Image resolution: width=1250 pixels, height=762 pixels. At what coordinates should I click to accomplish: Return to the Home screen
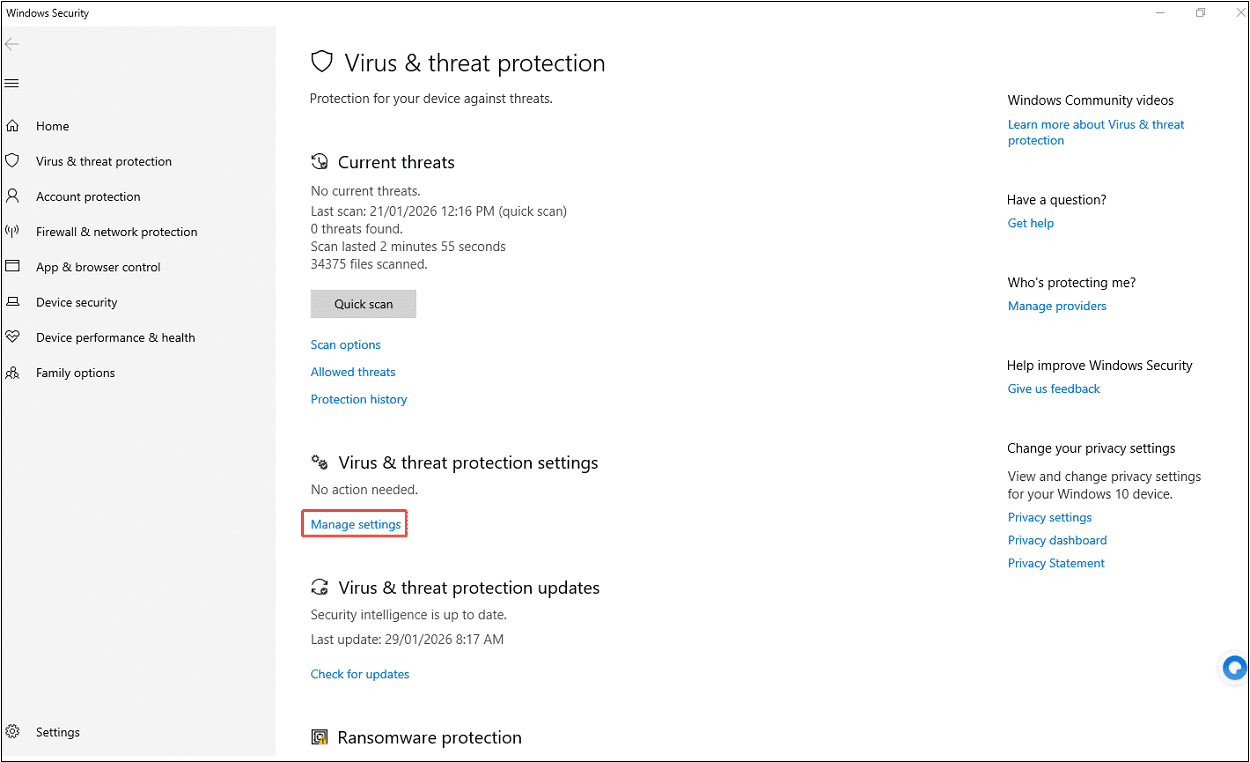pyautogui.click(x=52, y=125)
